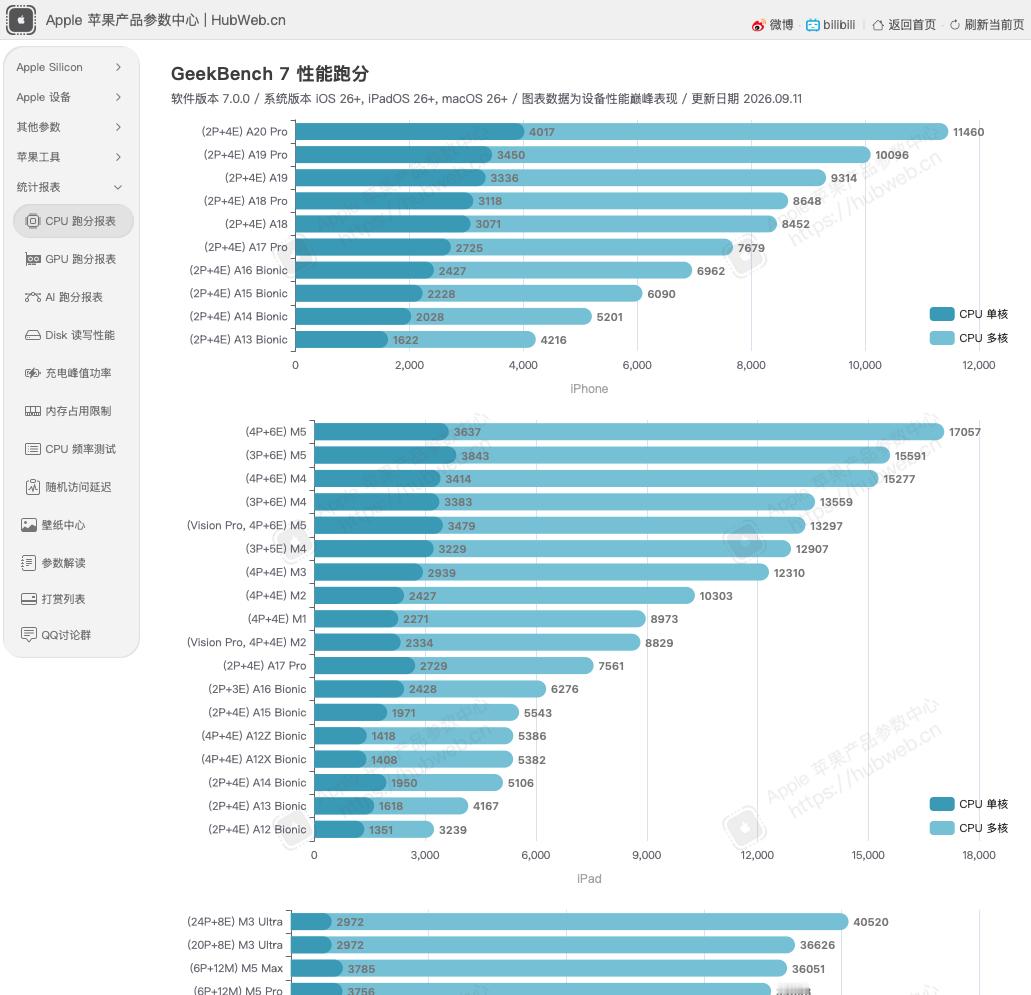This screenshot has width=1031, height=995.
Task: Click the A19 Pro single-core value 3450
Action: pyautogui.click(x=511, y=155)
